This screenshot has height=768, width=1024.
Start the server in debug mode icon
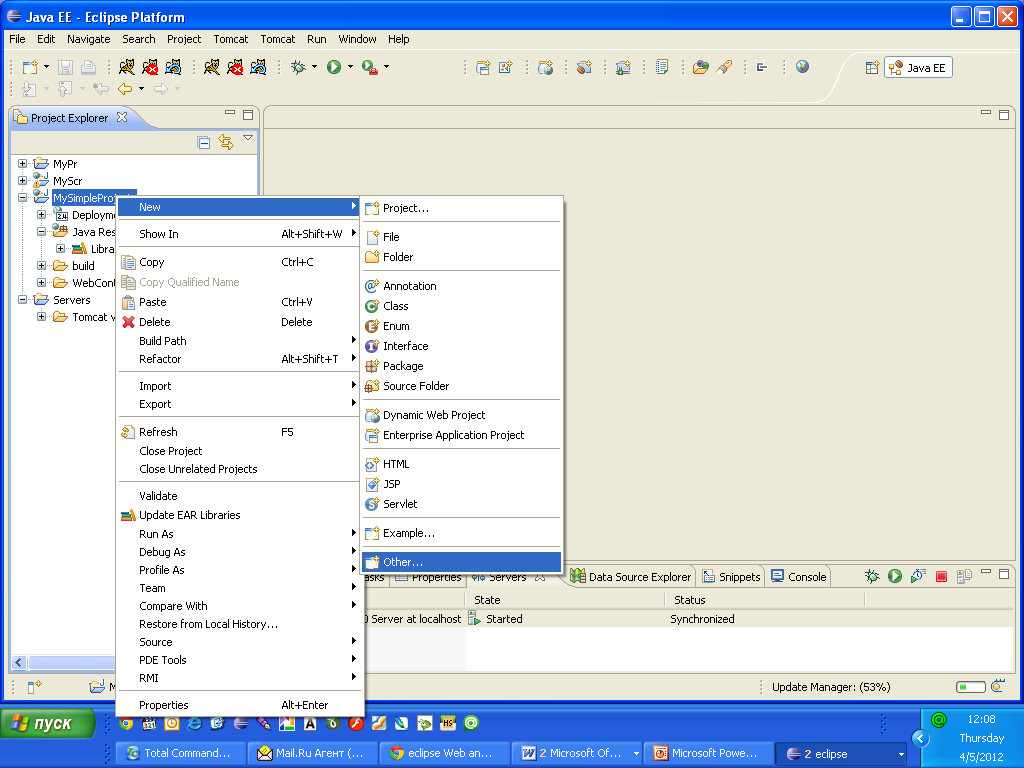click(x=872, y=576)
